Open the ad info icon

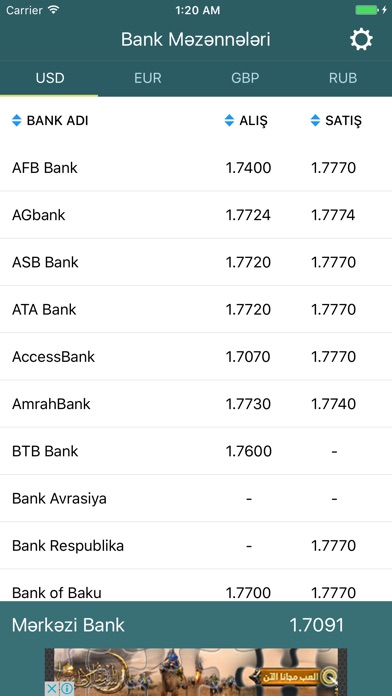click(x=67, y=689)
